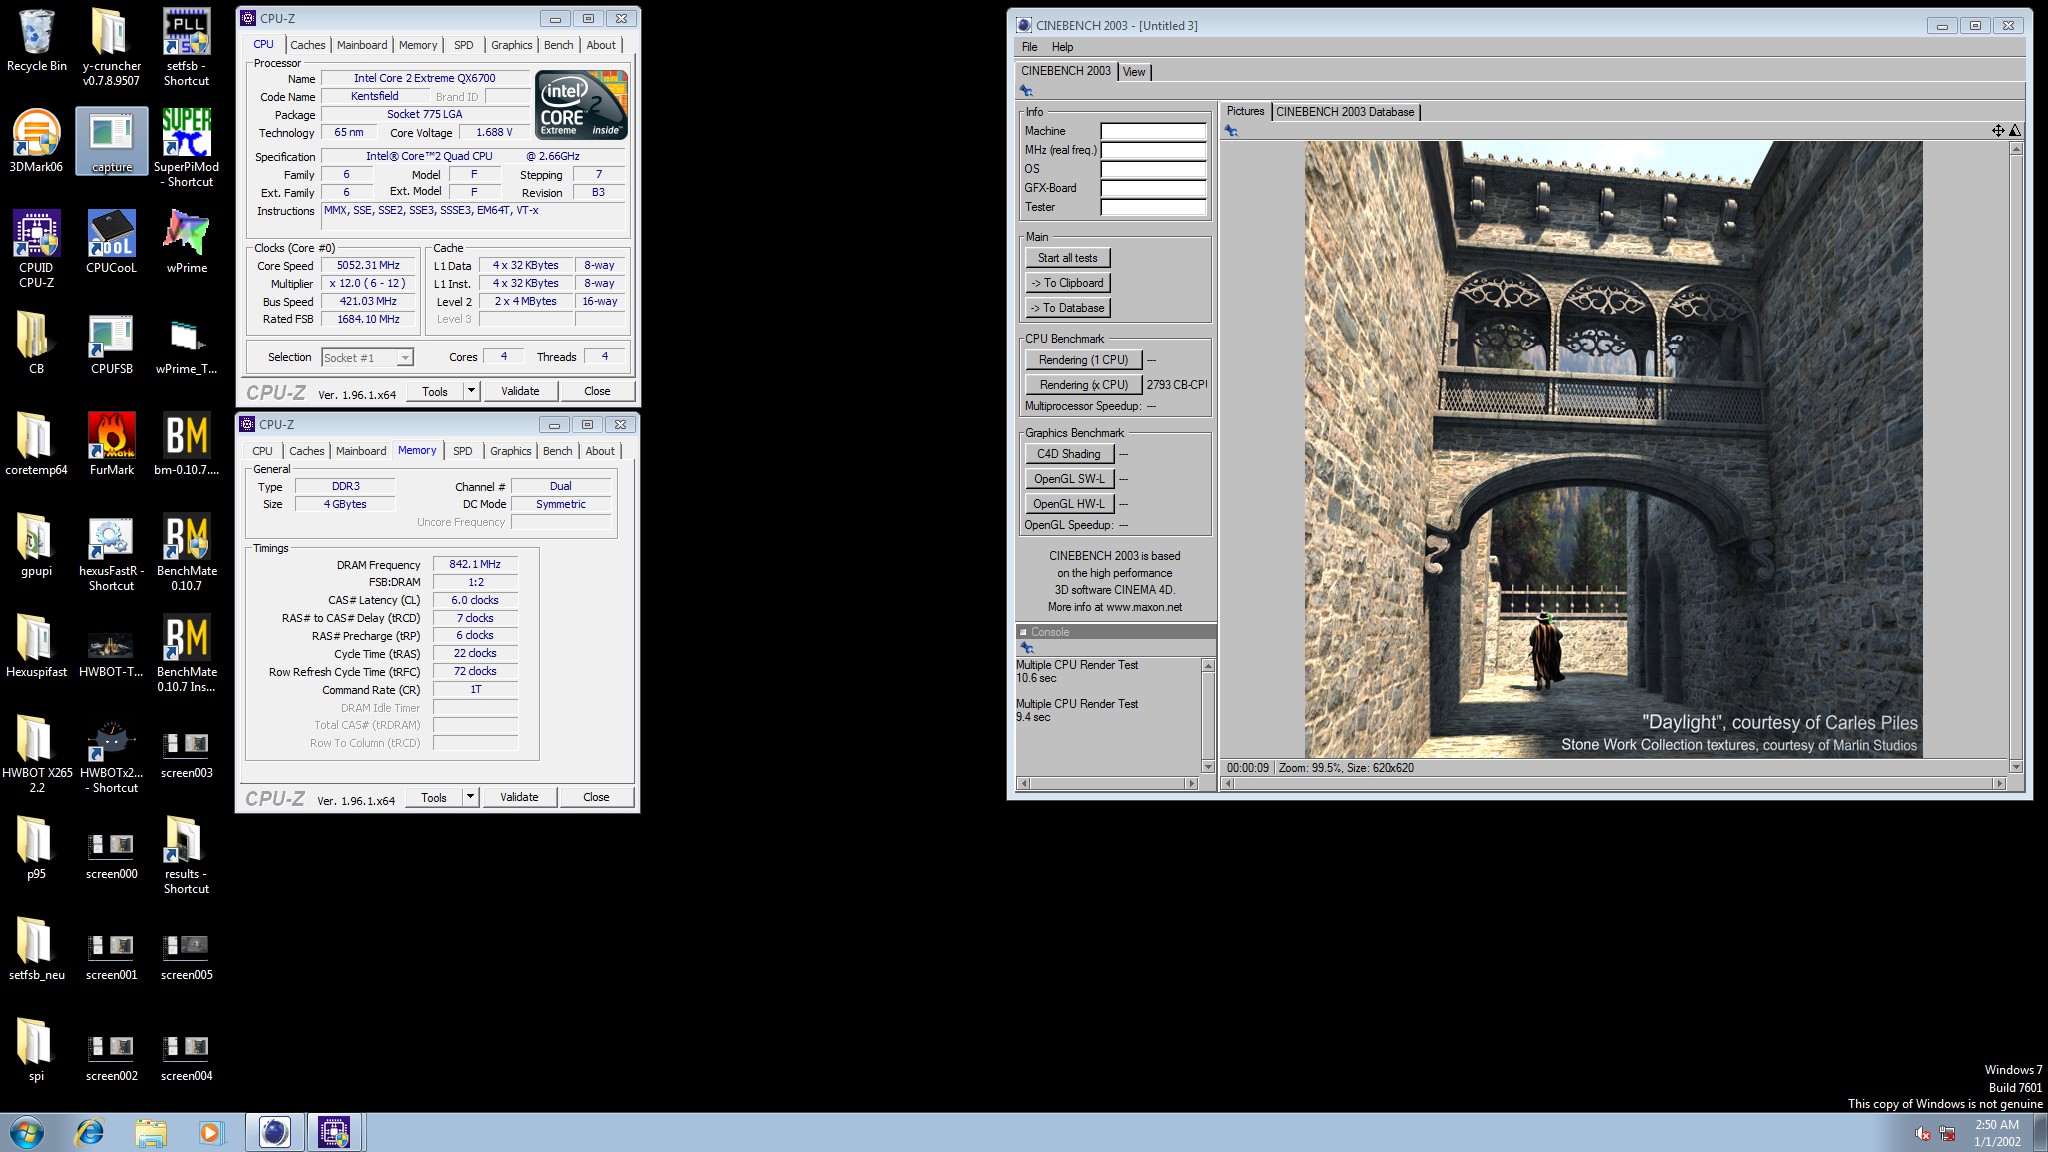The height and width of the screenshot is (1152, 2048).
Task: Switch to CINEBENCH taskbar button
Action: (274, 1132)
